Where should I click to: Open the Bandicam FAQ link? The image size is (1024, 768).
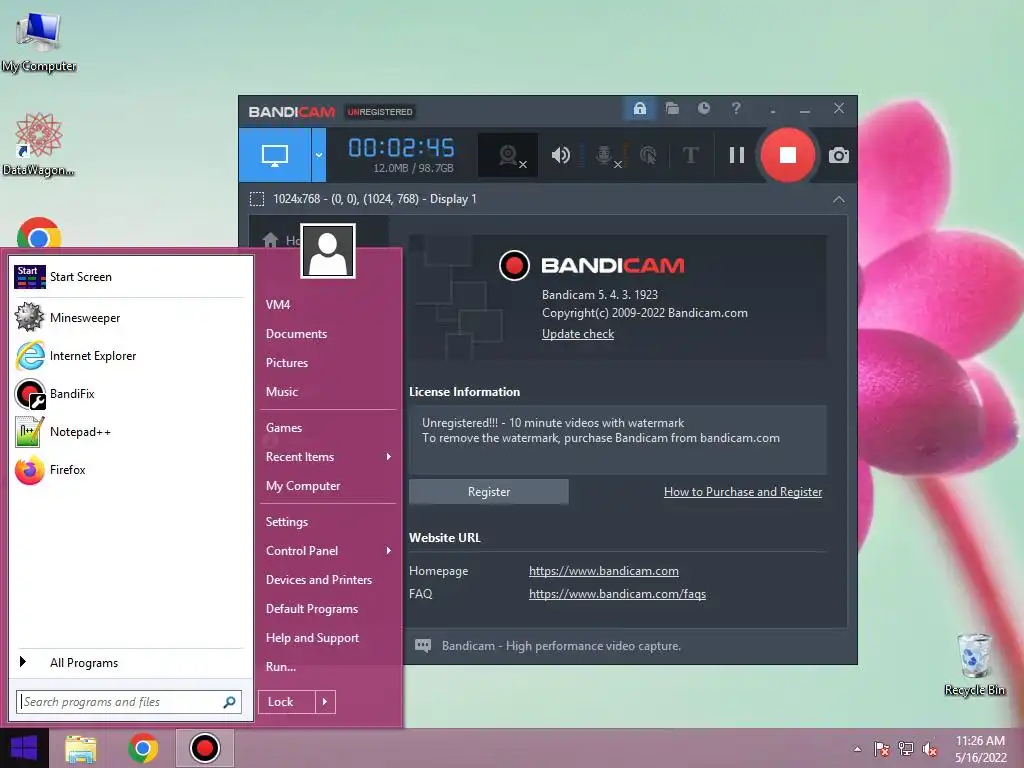tap(617, 594)
